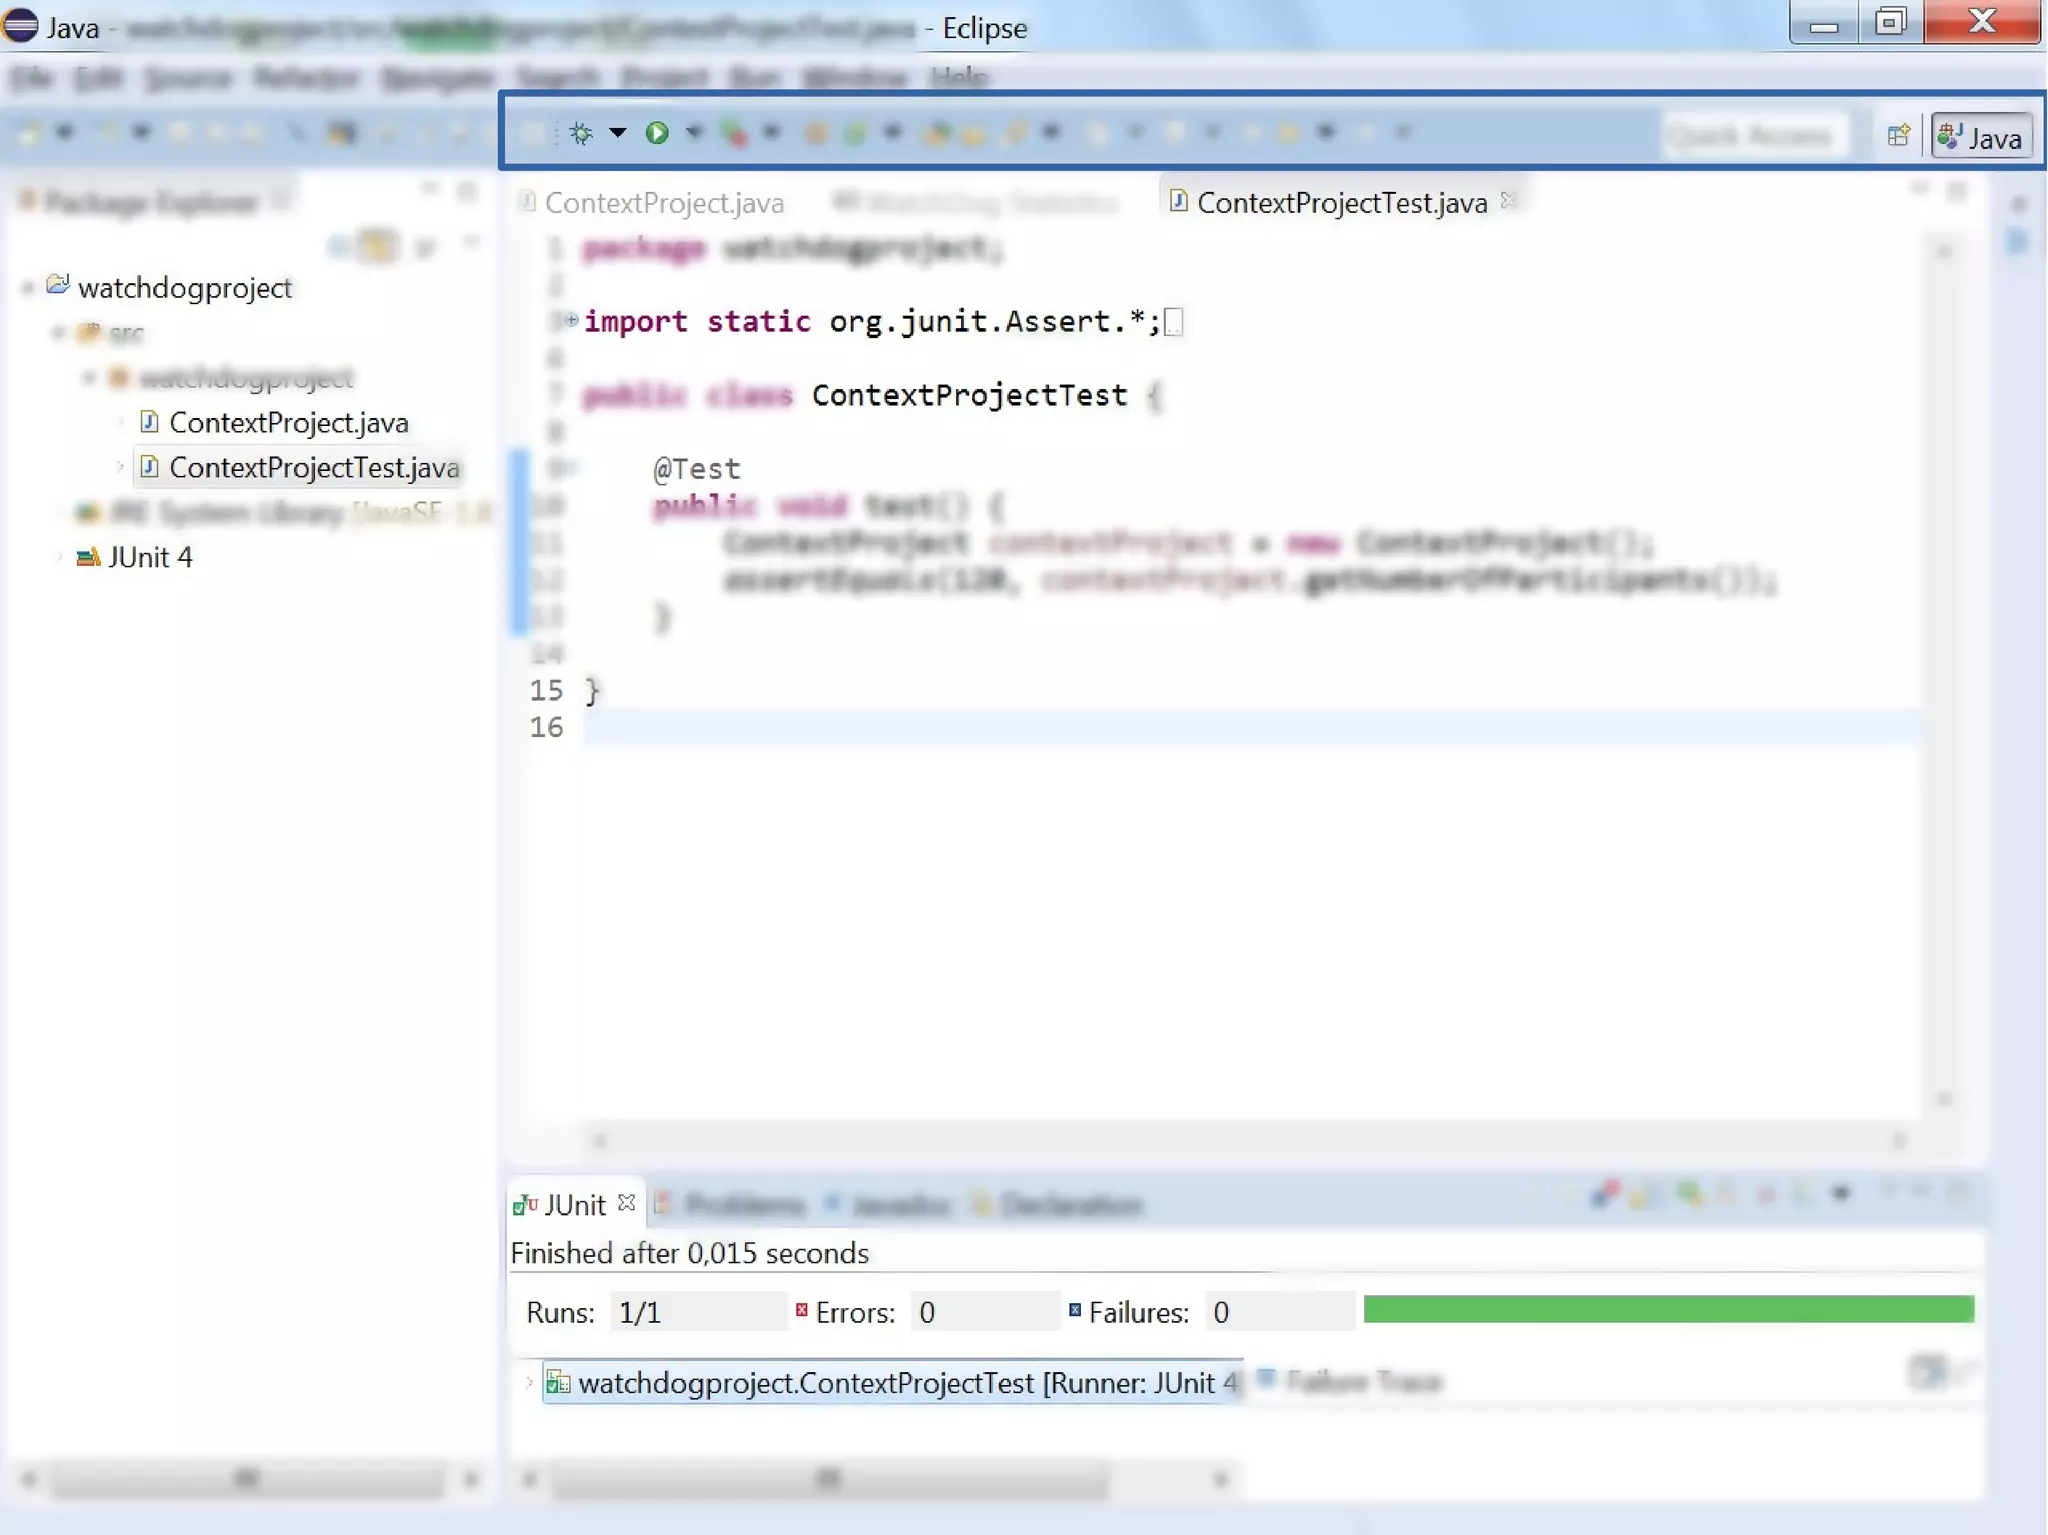This screenshot has height=1535, width=2048.
Task: Click the Debug bug icon
Action: pos(581,133)
